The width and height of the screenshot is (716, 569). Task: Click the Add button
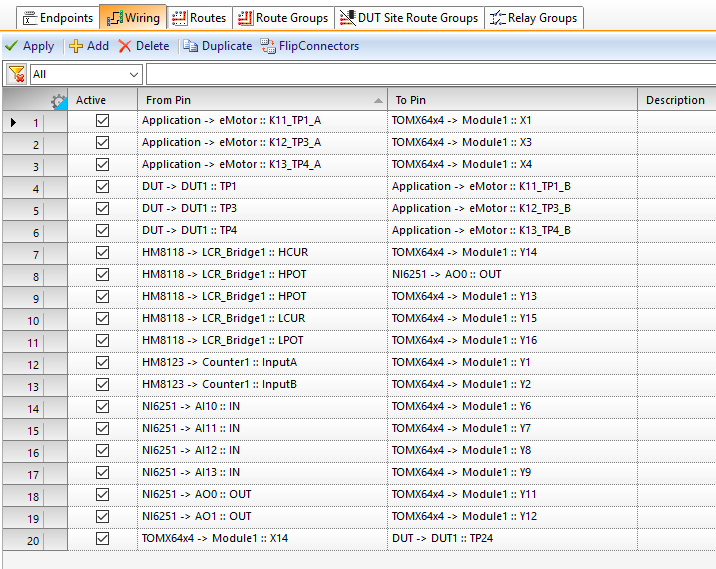point(89,46)
